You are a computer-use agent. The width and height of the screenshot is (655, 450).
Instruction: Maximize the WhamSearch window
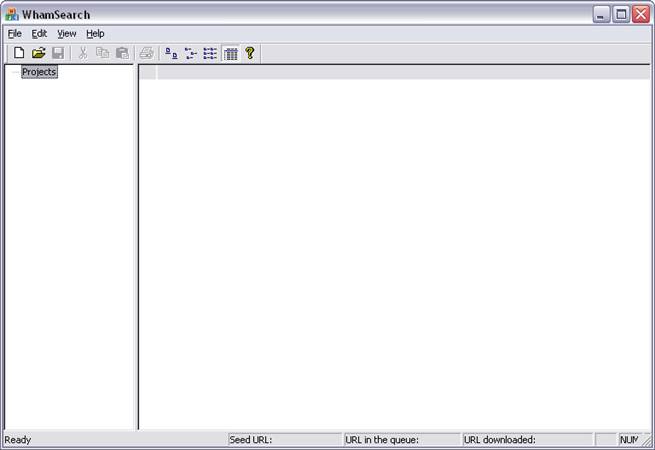coord(621,15)
